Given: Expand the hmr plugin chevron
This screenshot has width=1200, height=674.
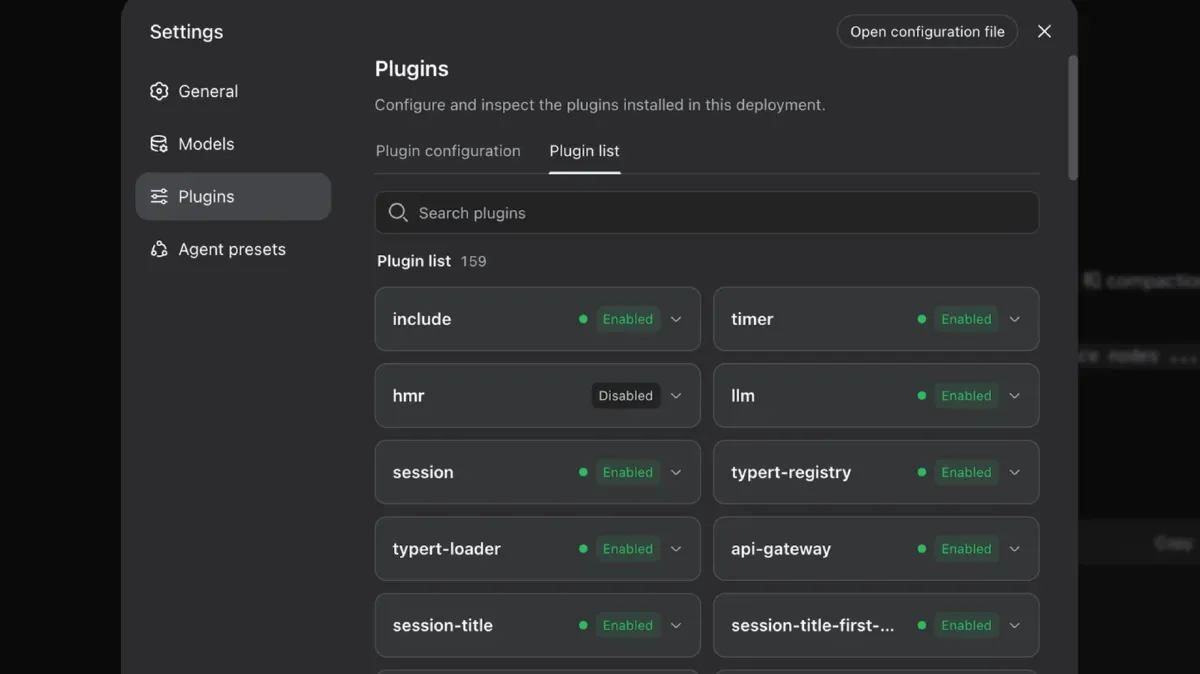Looking at the screenshot, I should (x=676, y=396).
